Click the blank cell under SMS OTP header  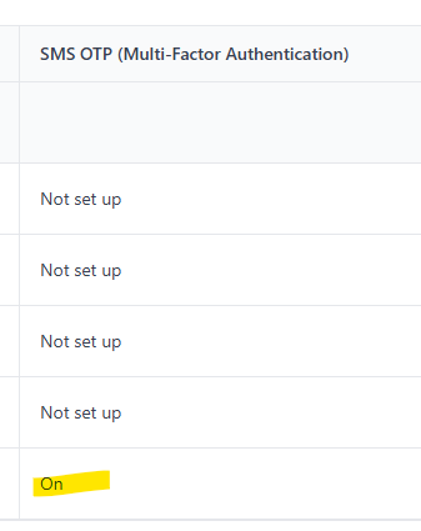coord(220,122)
